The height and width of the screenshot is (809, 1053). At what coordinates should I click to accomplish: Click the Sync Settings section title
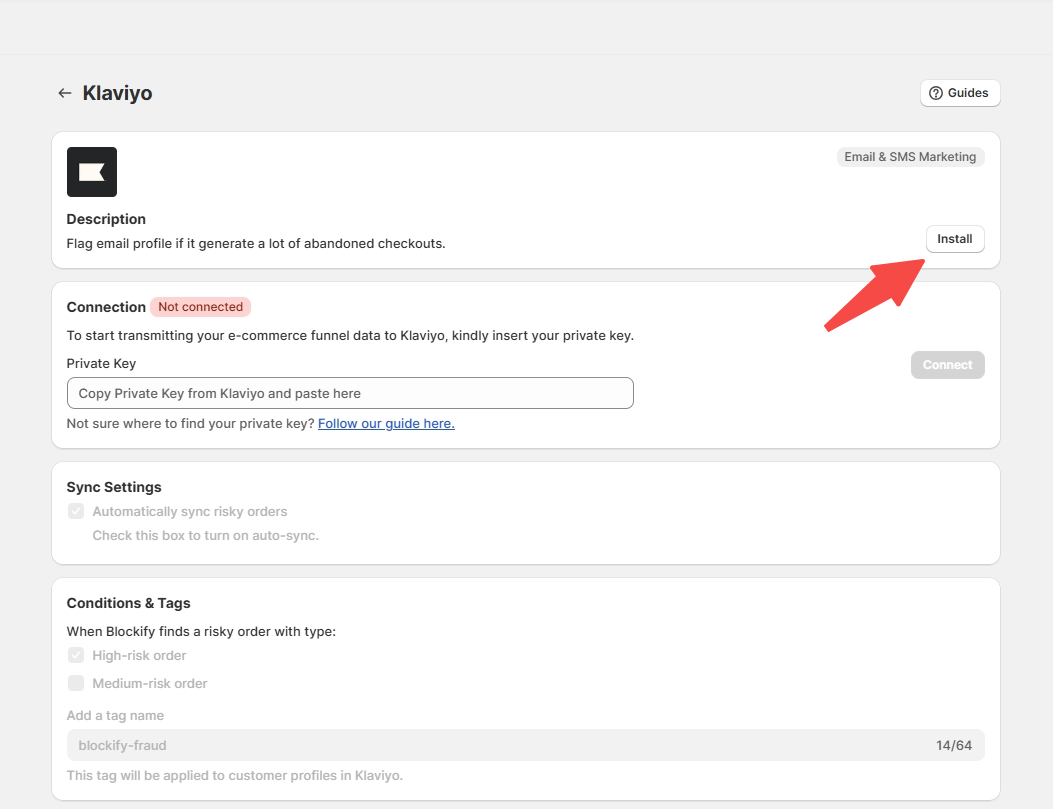(x=112, y=487)
